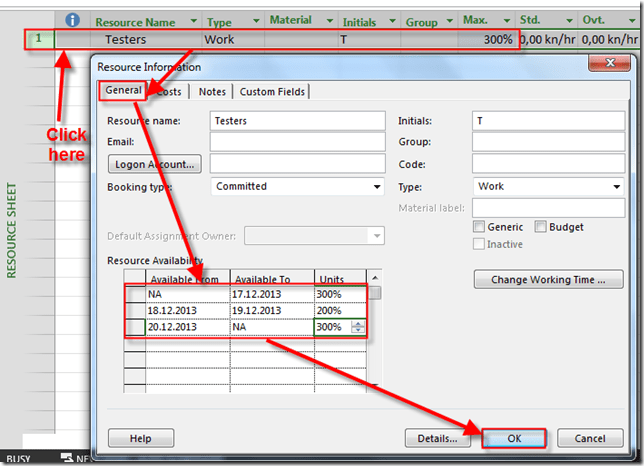Increase Units with the spinner up arrow
644x466 pixels.
click(359, 323)
